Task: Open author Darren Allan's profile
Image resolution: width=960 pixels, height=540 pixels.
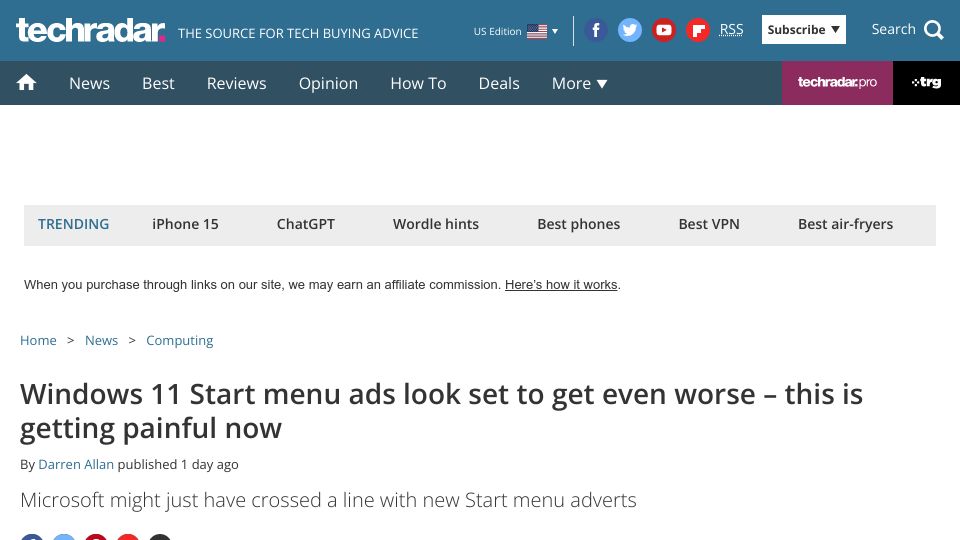Action: pyautogui.click(x=76, y=465)
